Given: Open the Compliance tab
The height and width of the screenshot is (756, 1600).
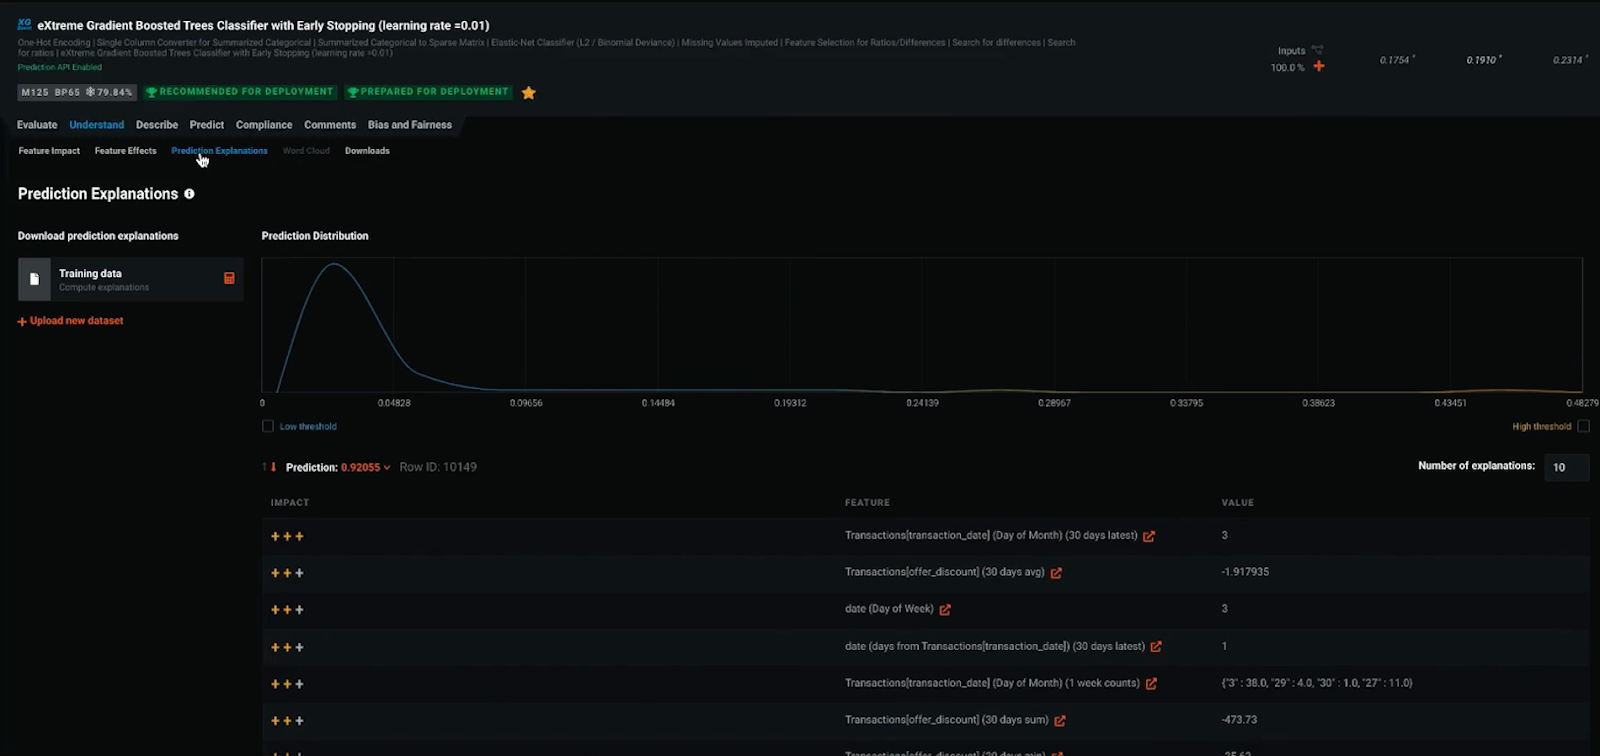Looking at the screenshot, I should (x=264, y=125).
